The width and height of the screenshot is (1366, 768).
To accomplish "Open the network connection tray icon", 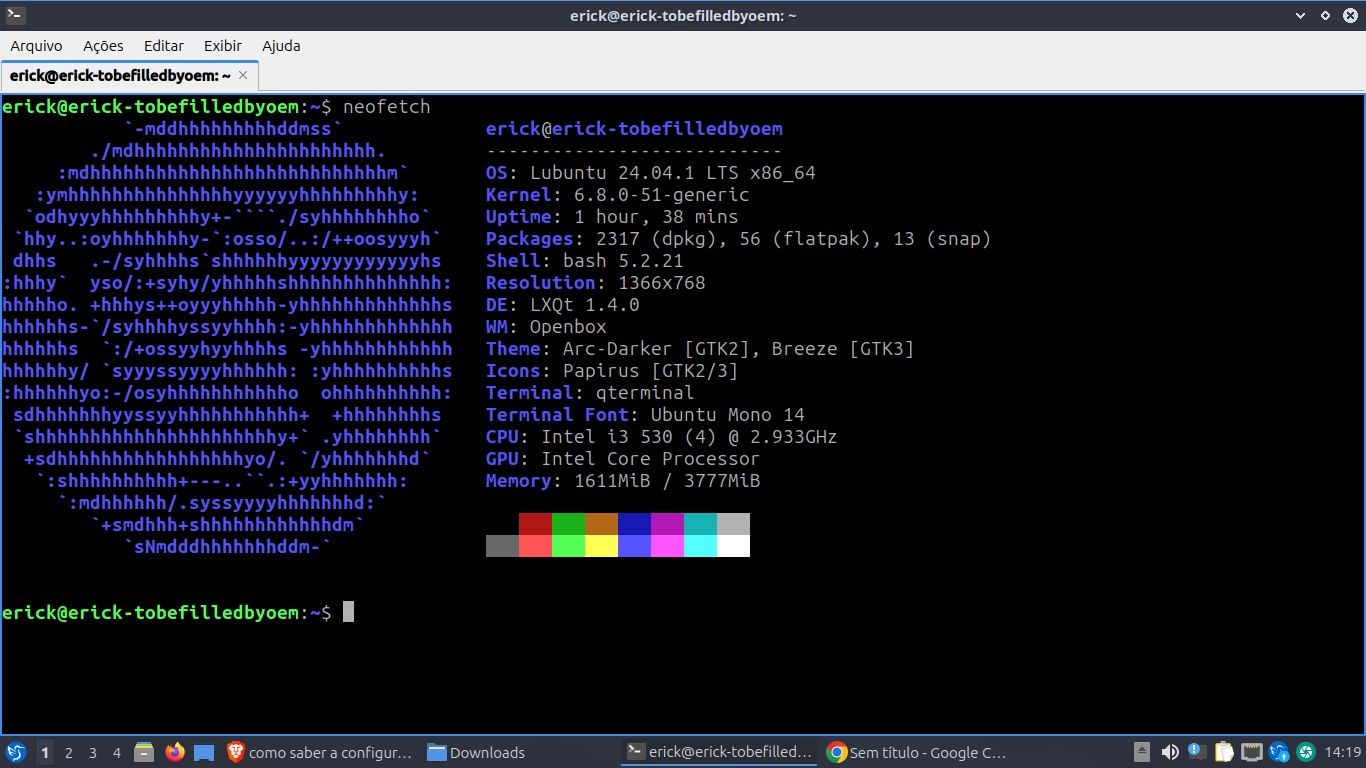I will [x=1251, y=752].
